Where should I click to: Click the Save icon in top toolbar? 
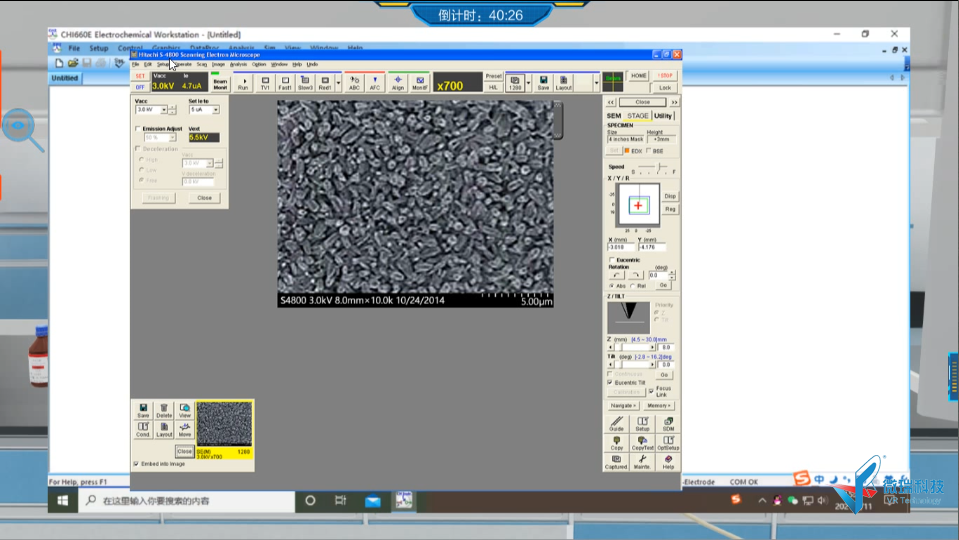543,83
